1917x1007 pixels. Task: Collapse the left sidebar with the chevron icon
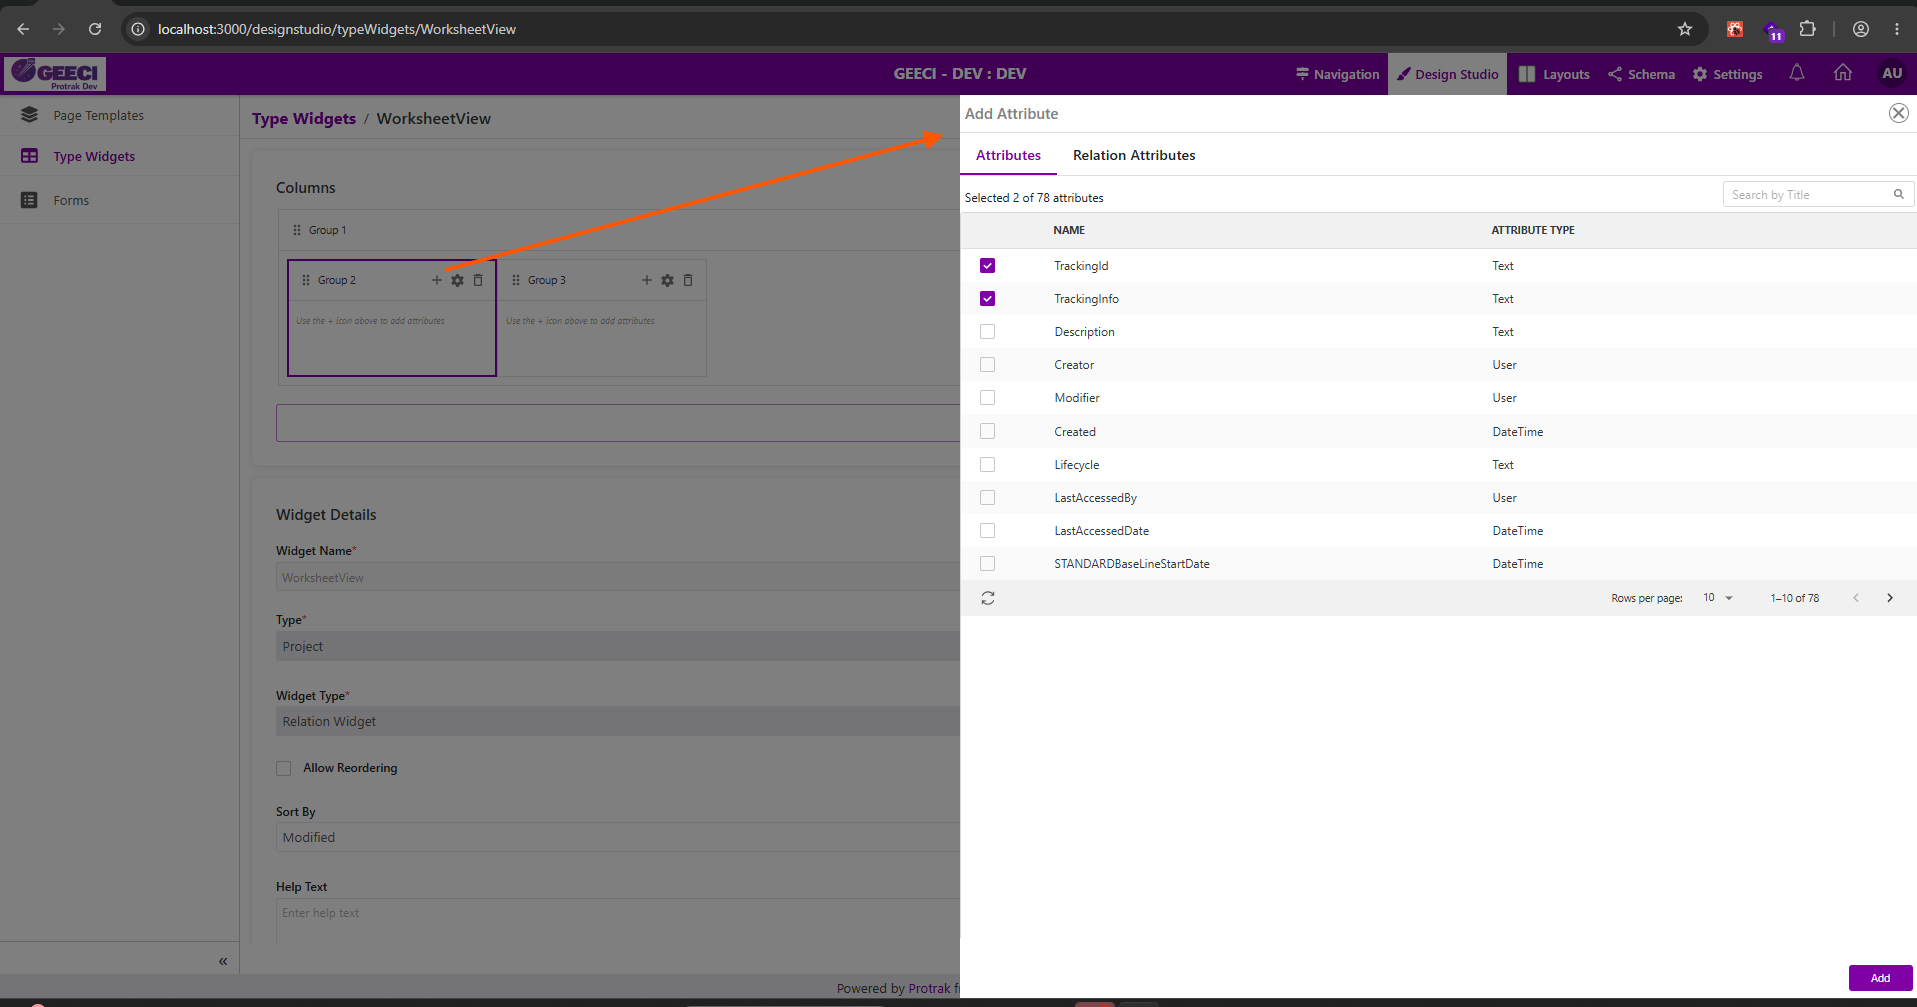[x=223, y=961]
